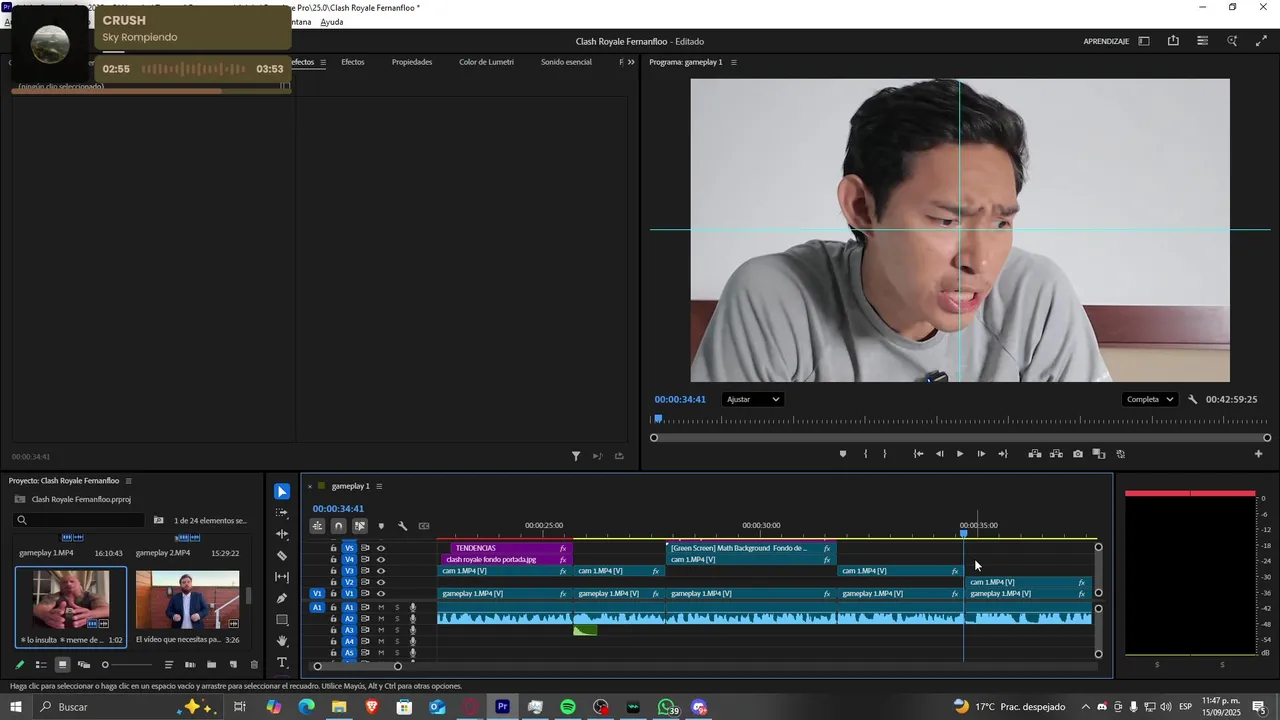Switch to Sonido esencial tab
The image size is (1280, 720).
pyautogui.click(x=566, y=62)
